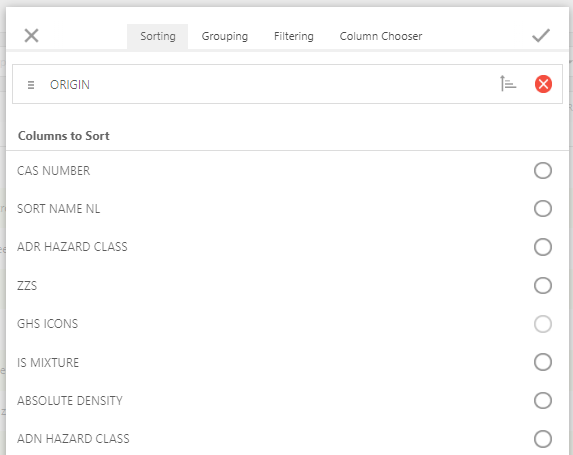Select ADR HAZARD CLASS radio button
573x455 pixels.
543,247
